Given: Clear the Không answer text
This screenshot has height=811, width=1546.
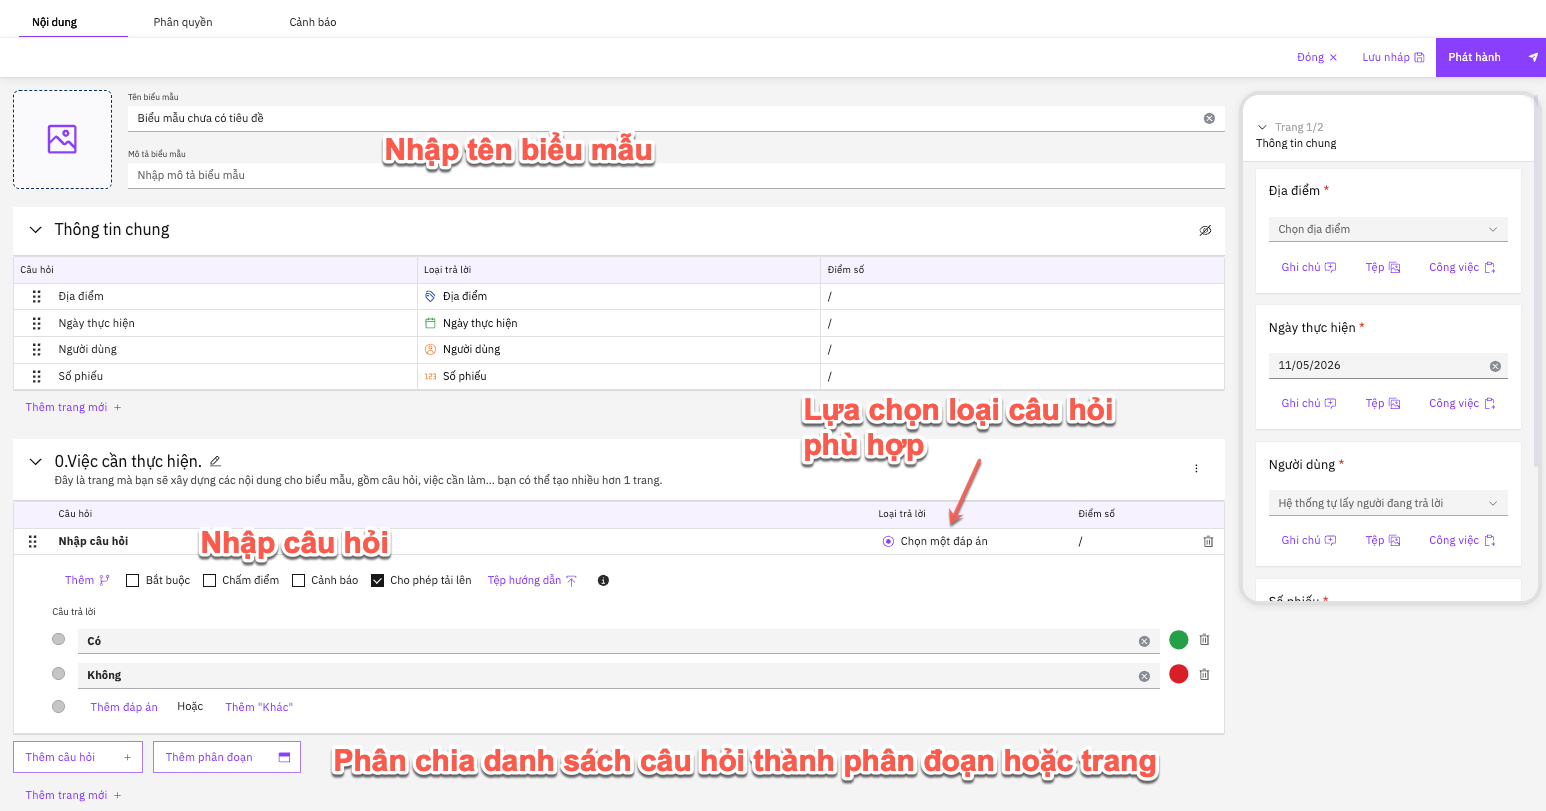Looking at the screenshot, I should [1144, 676].
